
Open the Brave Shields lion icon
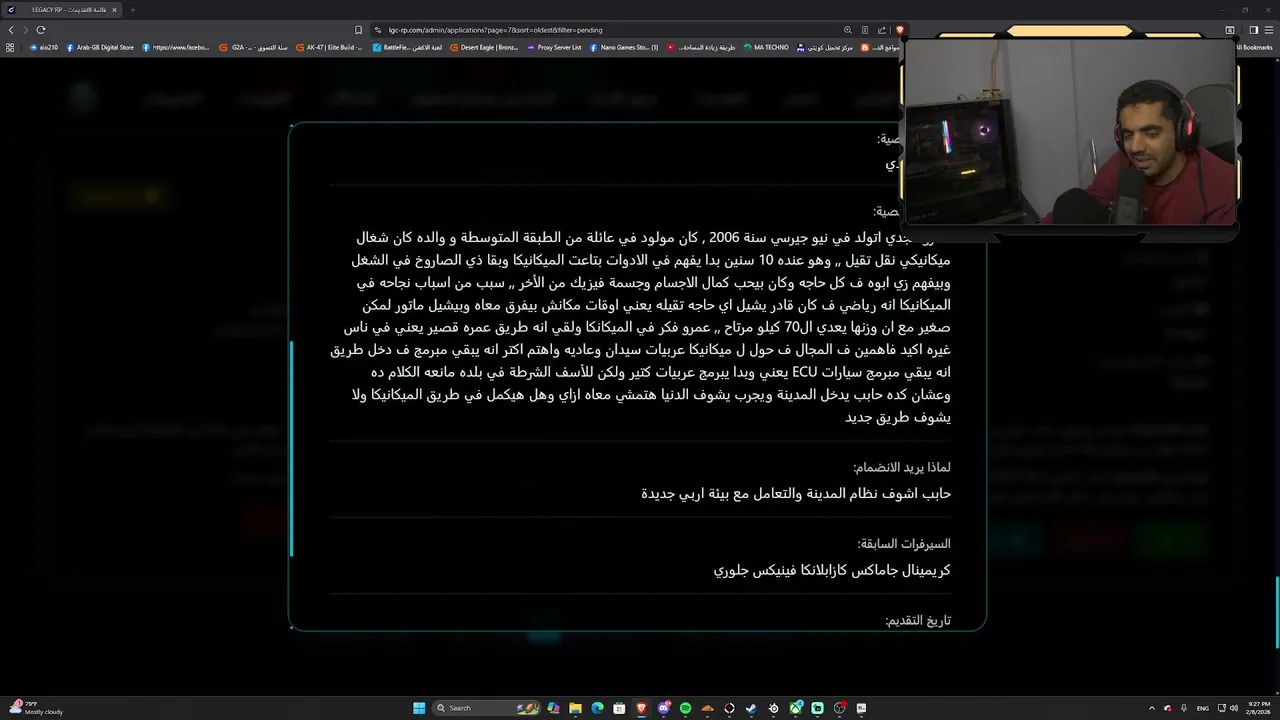[899, 30]
